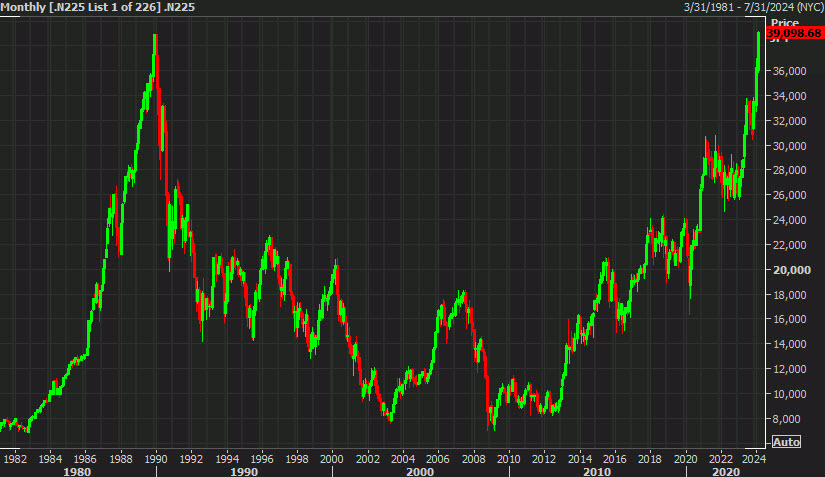Click the 2024 year label on time axis

point(753,459)
